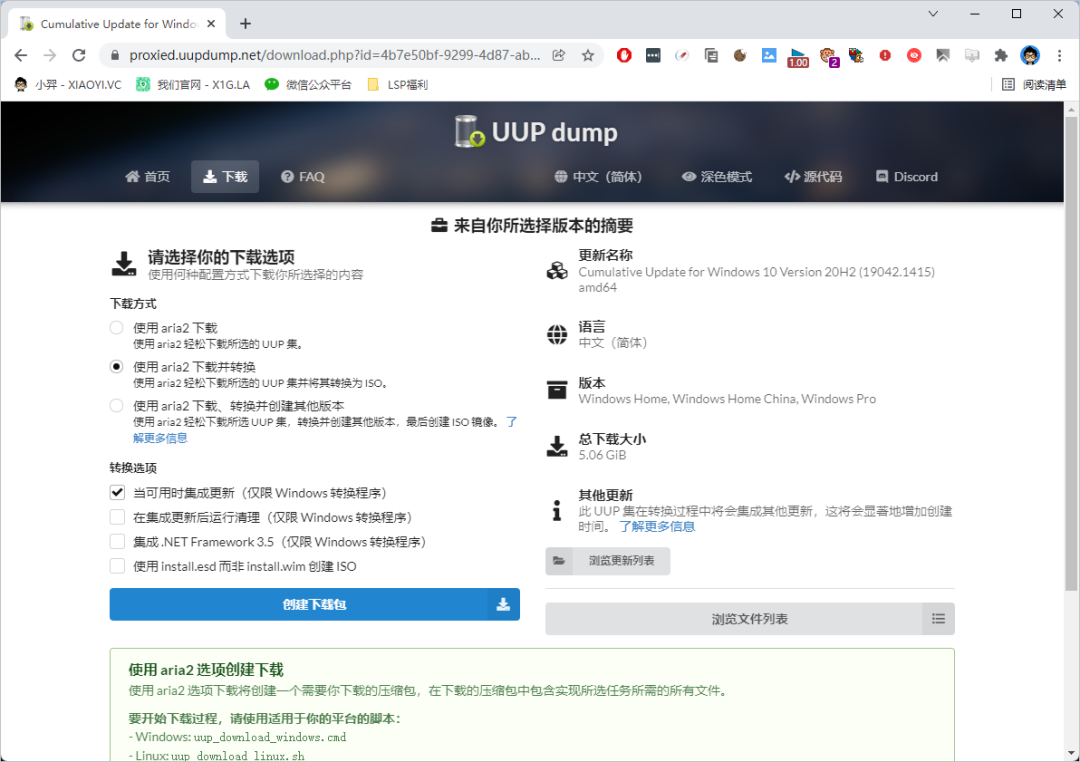Click the 浏览更新列表 button

tap(608, 561)
